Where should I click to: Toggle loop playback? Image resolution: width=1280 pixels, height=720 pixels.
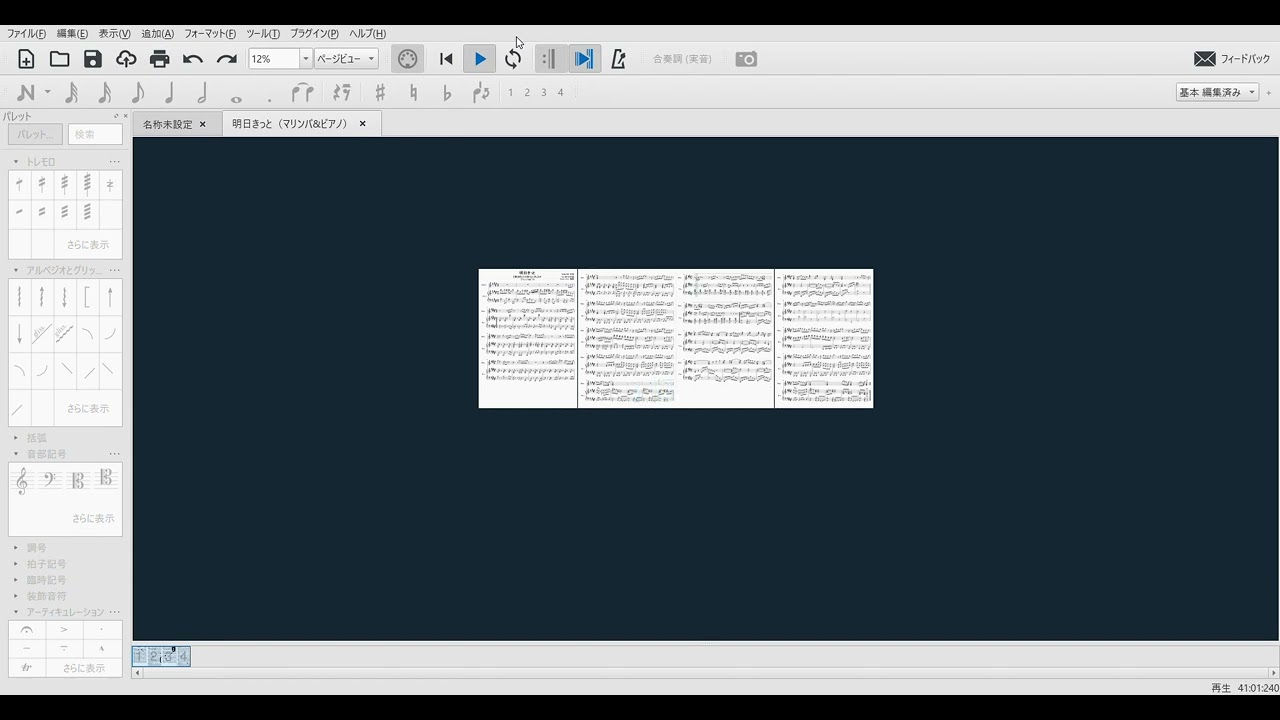tap(513, 59)
